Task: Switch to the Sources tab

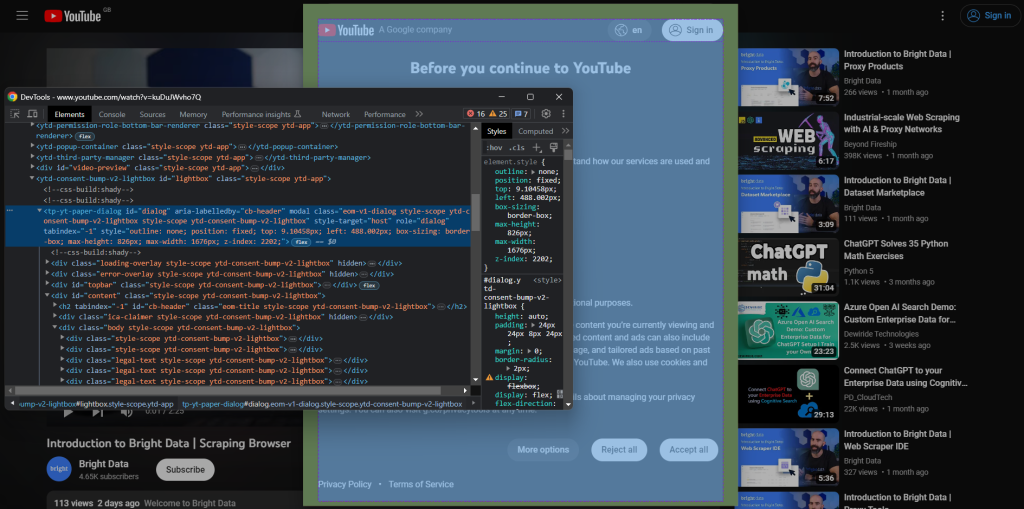Action: [x=152, y=114]
